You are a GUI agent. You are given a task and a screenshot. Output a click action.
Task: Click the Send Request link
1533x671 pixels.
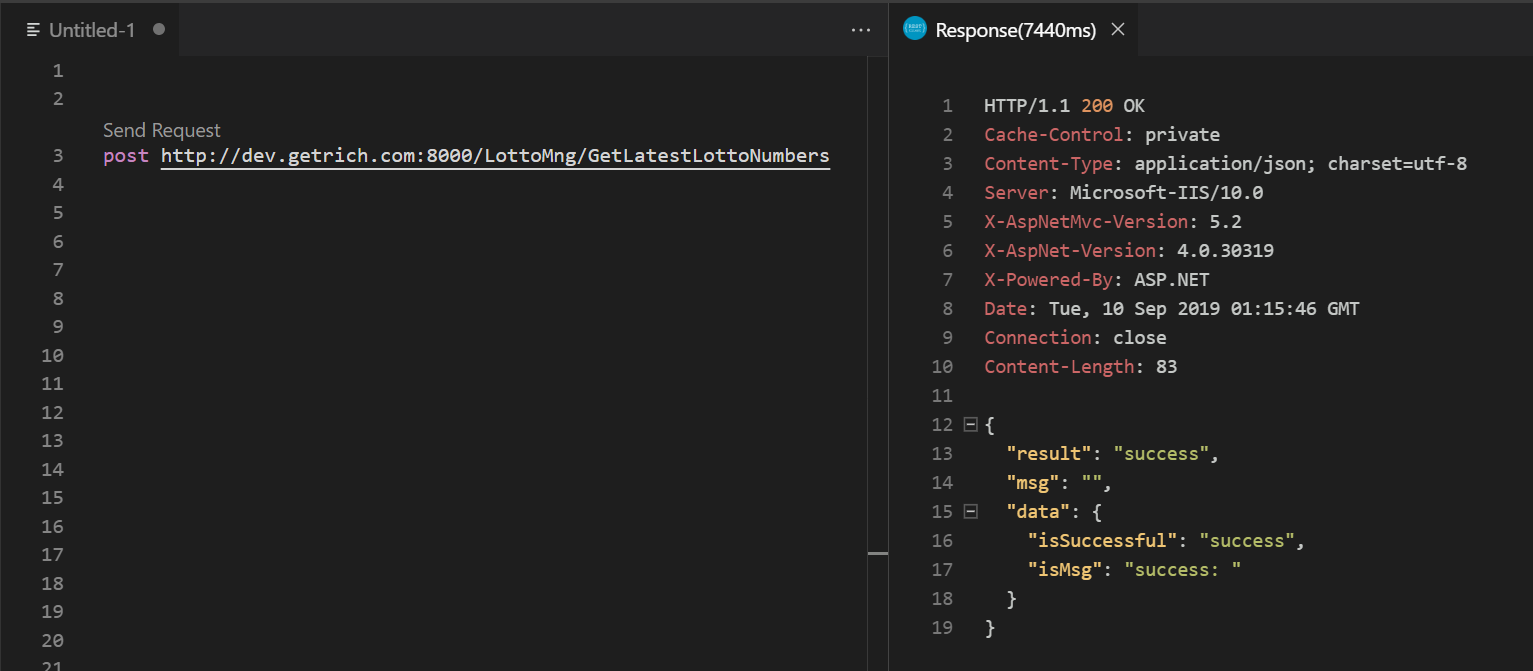(162, 130)
